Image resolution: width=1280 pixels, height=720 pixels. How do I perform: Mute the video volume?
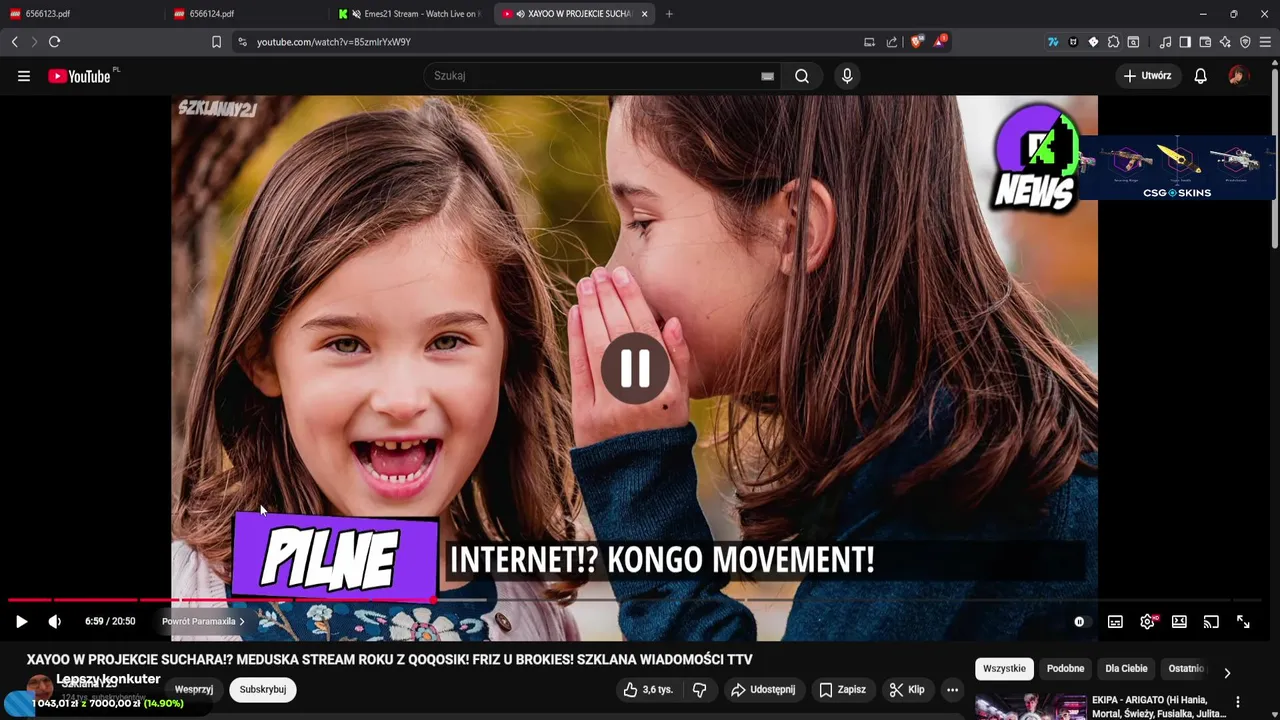coord(55,621)
